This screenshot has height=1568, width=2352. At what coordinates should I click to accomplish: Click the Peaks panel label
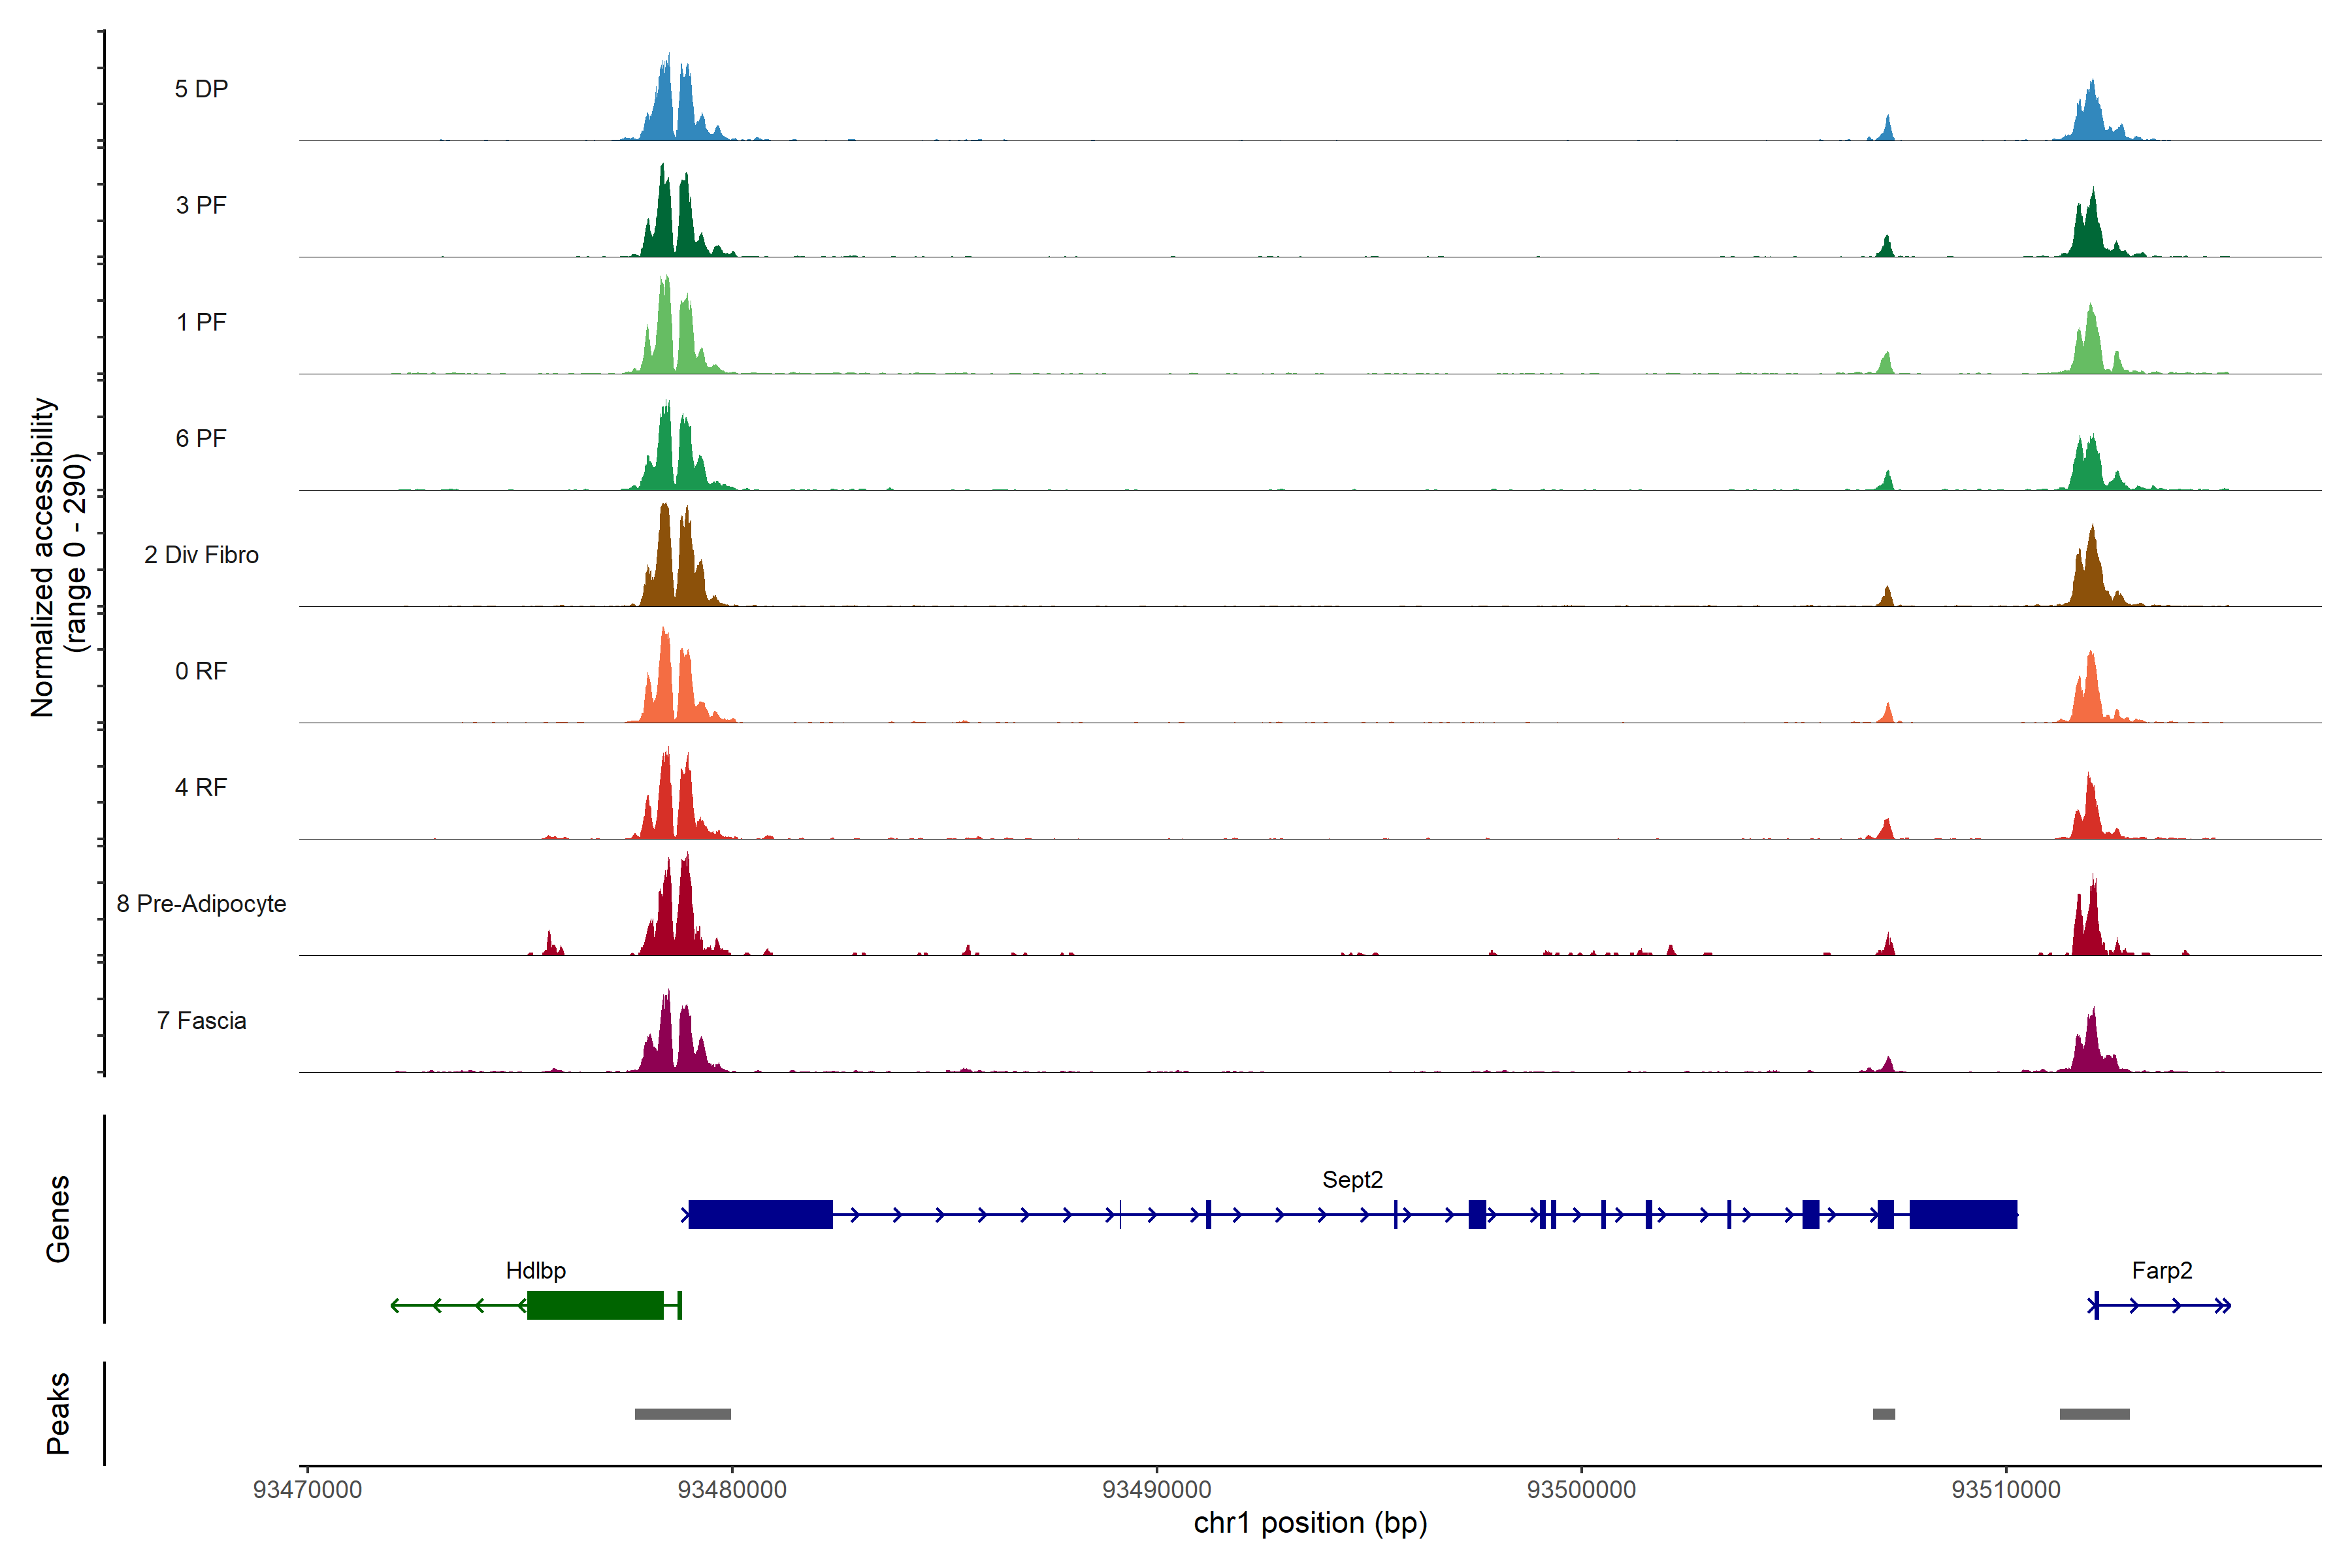click(58, 1413)
